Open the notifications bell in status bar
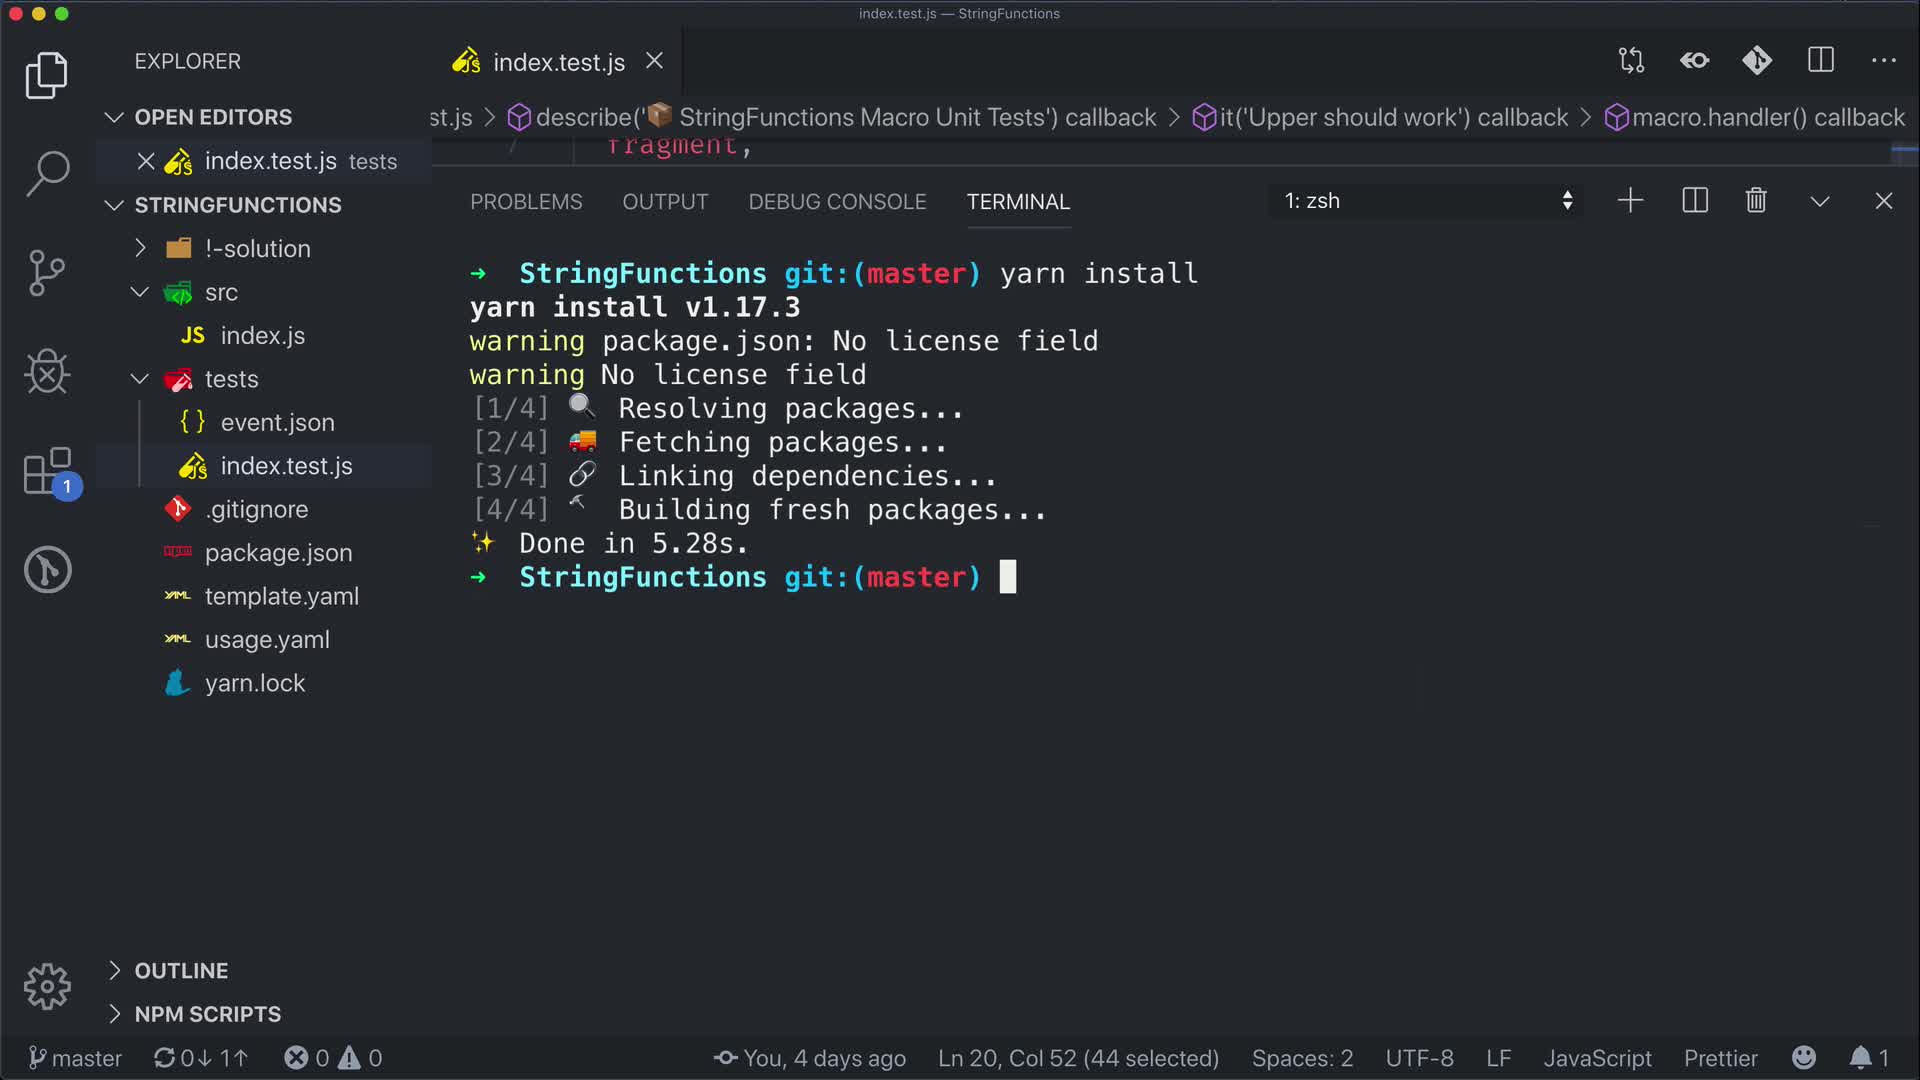1920x1080 pixels. tap(1860, 1058)
